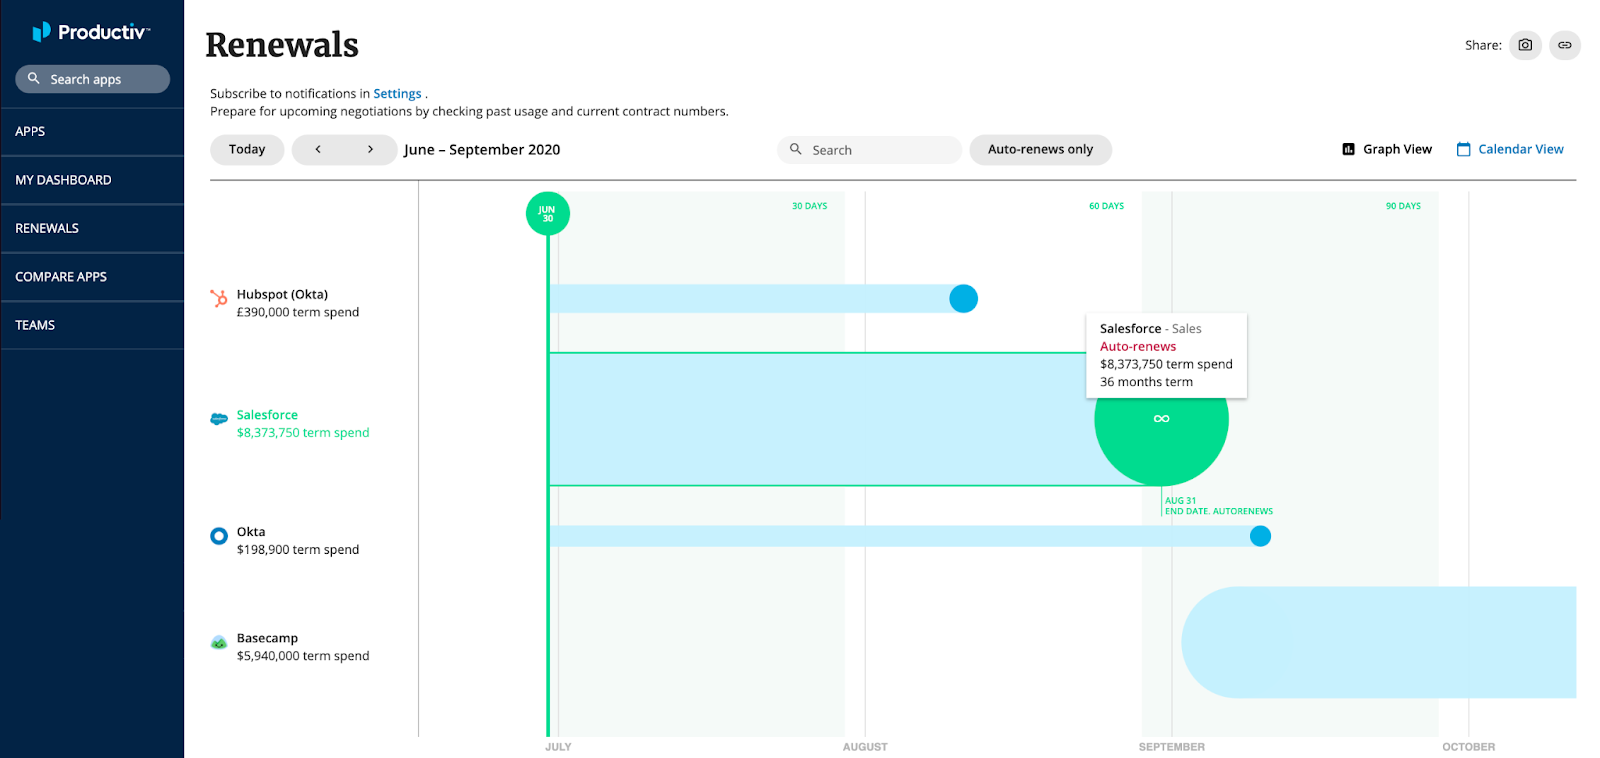Click the Salesforce cloud icon
The width and height of the screenshot is (1600, 758).
(219, 419)
